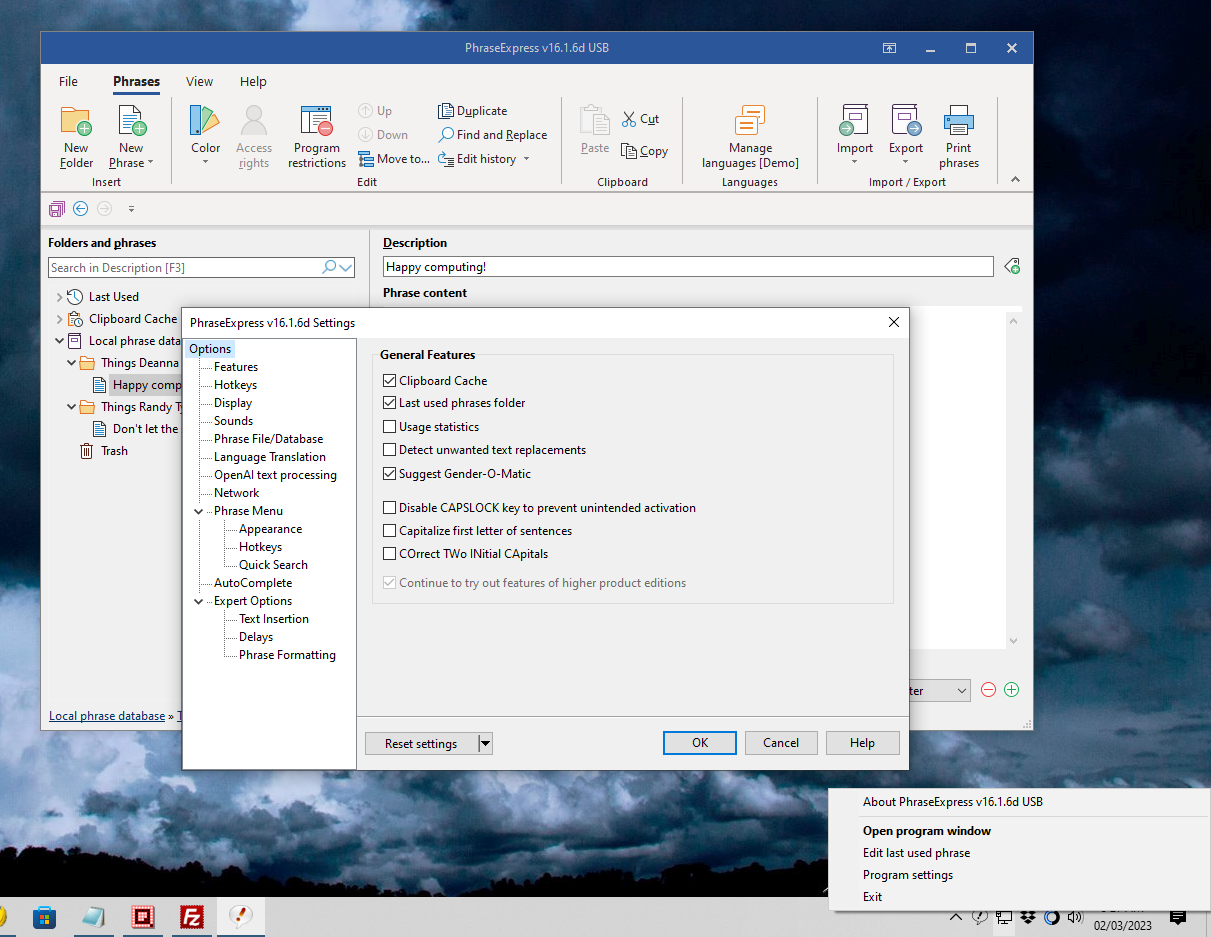Click into the Description text field
The height and width of the screenshot is (937, 1211).
[688, 267]
